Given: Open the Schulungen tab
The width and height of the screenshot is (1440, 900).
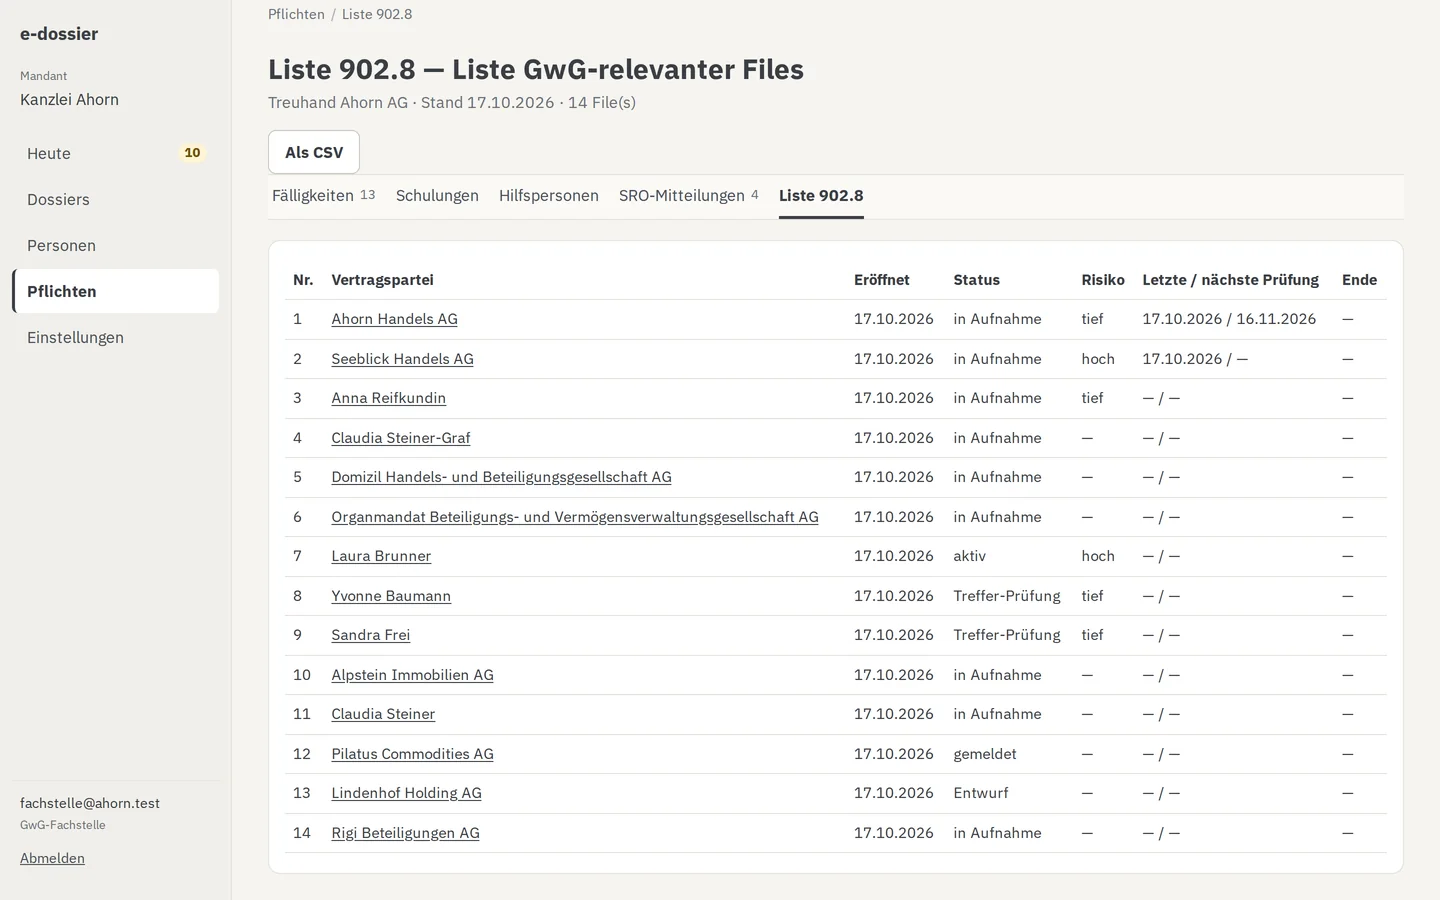Looking at the screenshot, I should 437,195.
